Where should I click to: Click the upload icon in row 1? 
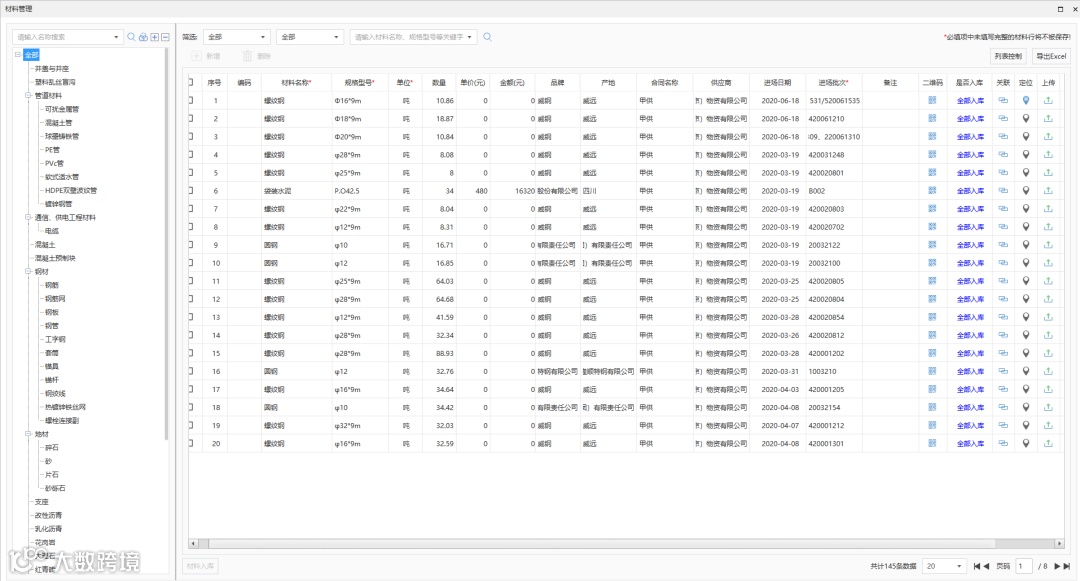click(1048, 101)
